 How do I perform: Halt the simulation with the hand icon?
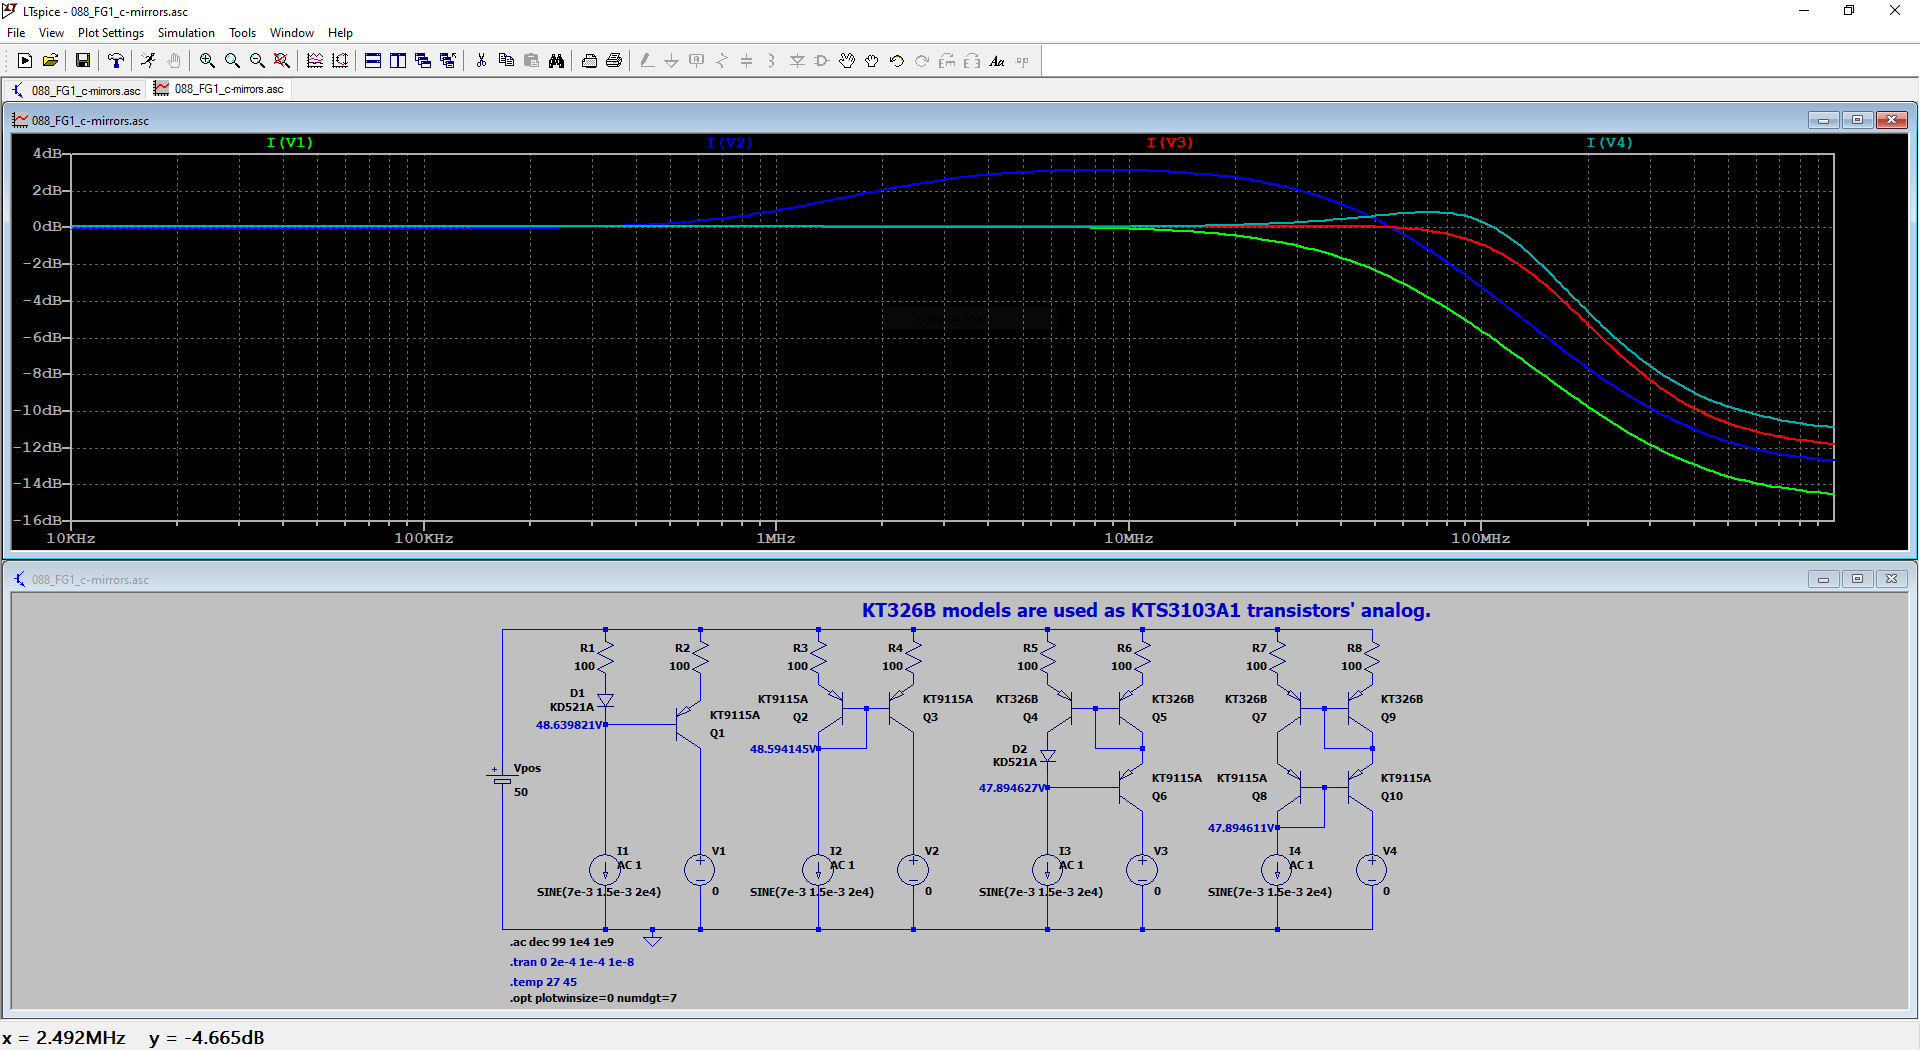tap(174, 61)
